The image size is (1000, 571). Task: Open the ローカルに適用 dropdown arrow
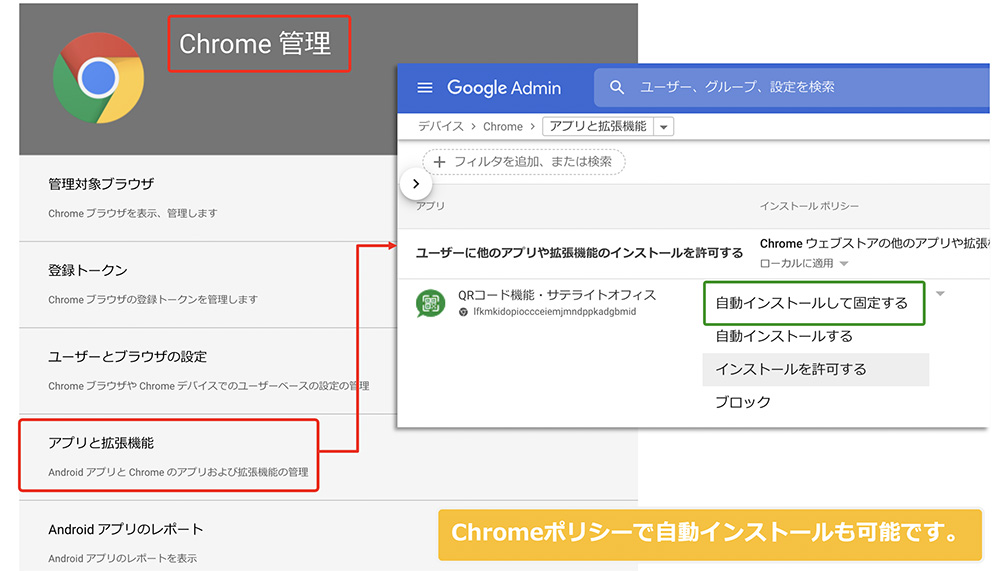[x=844, y=263]
